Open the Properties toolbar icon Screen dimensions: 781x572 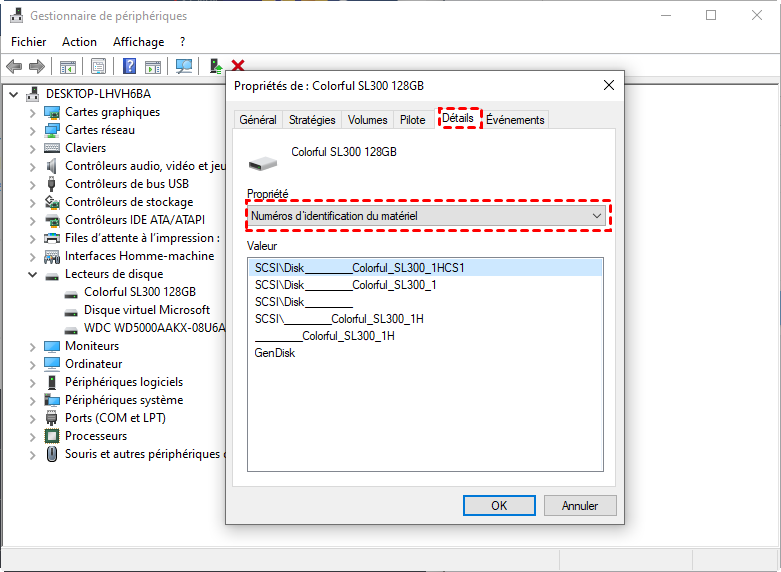click(98, 66)
